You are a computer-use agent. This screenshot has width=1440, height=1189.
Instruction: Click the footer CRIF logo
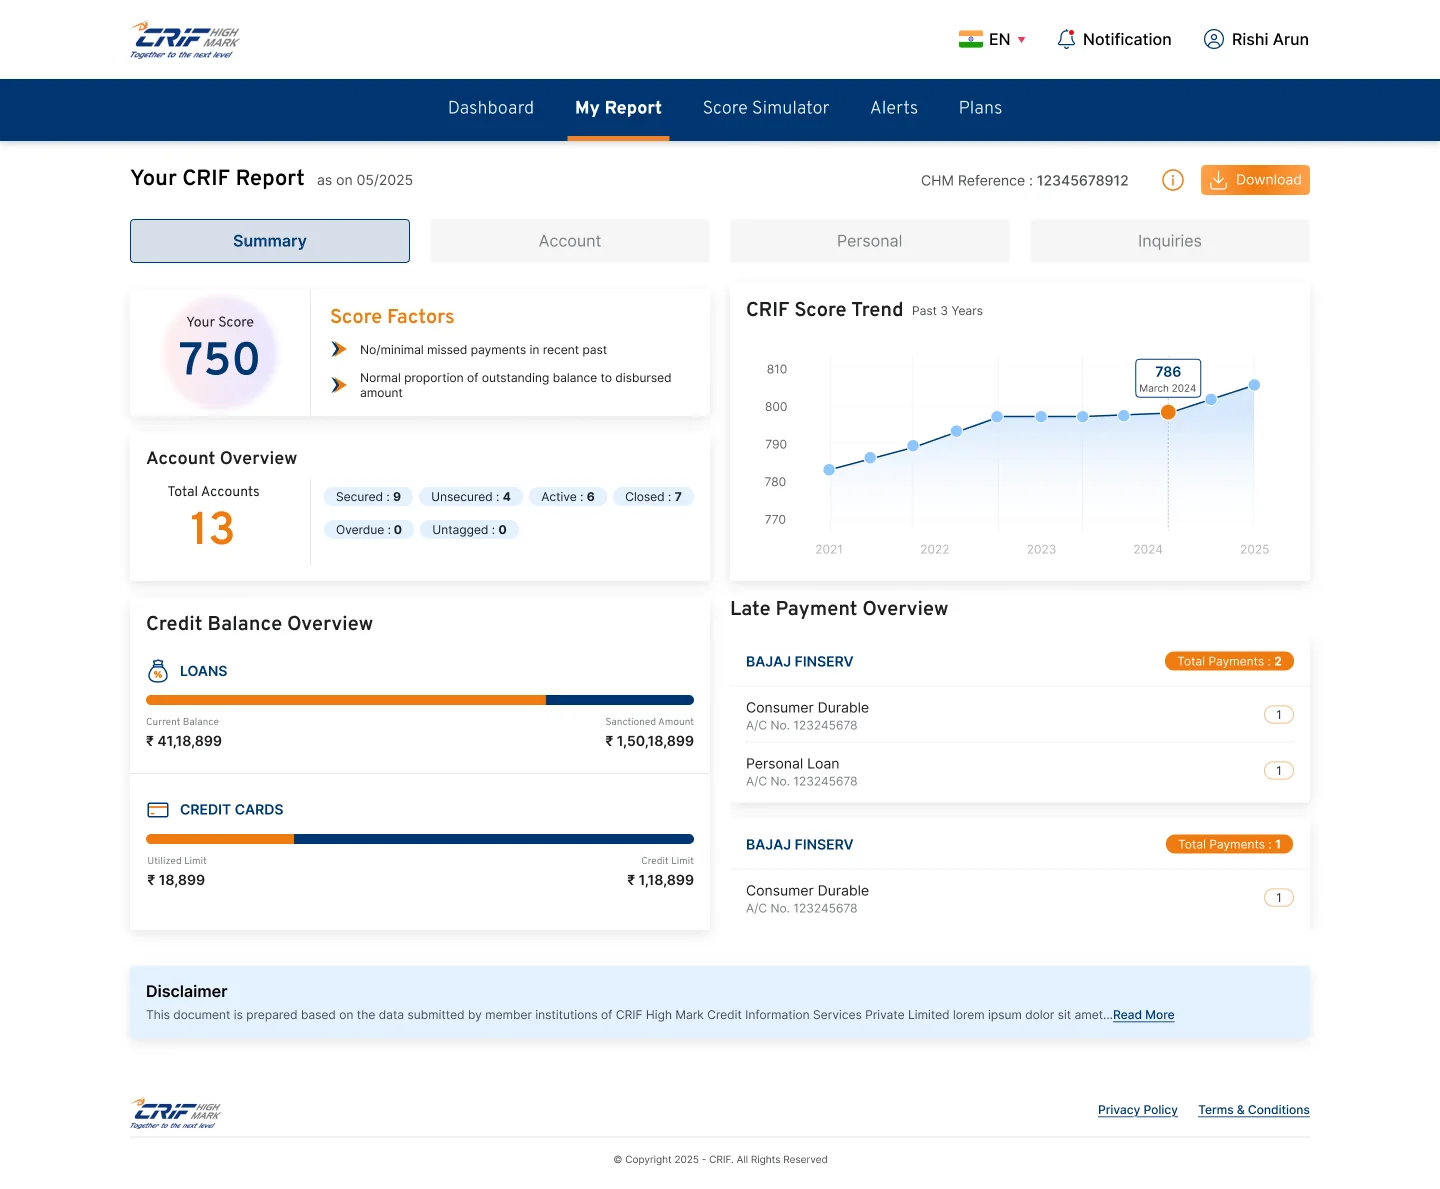175,1113
